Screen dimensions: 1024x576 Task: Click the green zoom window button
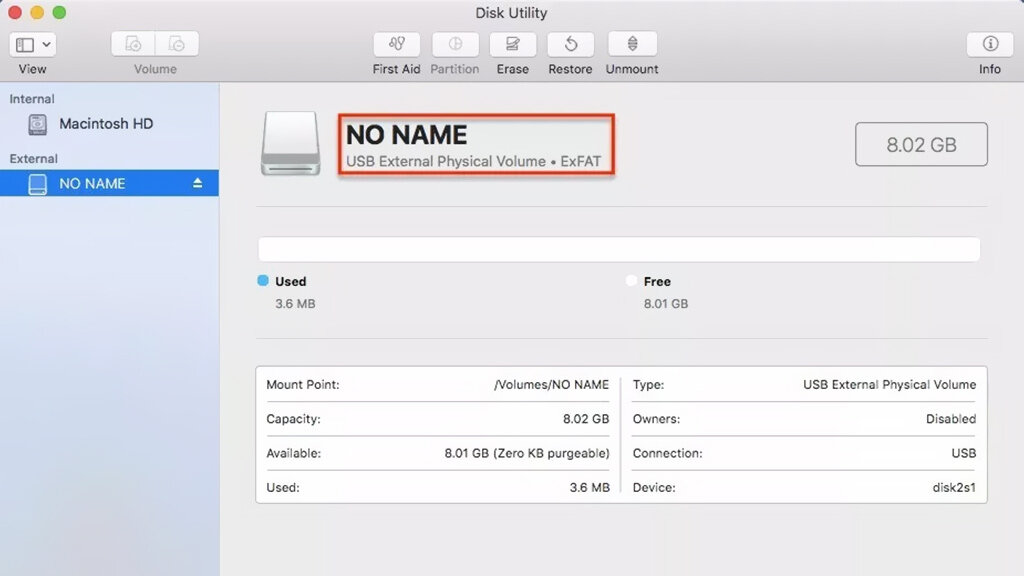[59, 12]
